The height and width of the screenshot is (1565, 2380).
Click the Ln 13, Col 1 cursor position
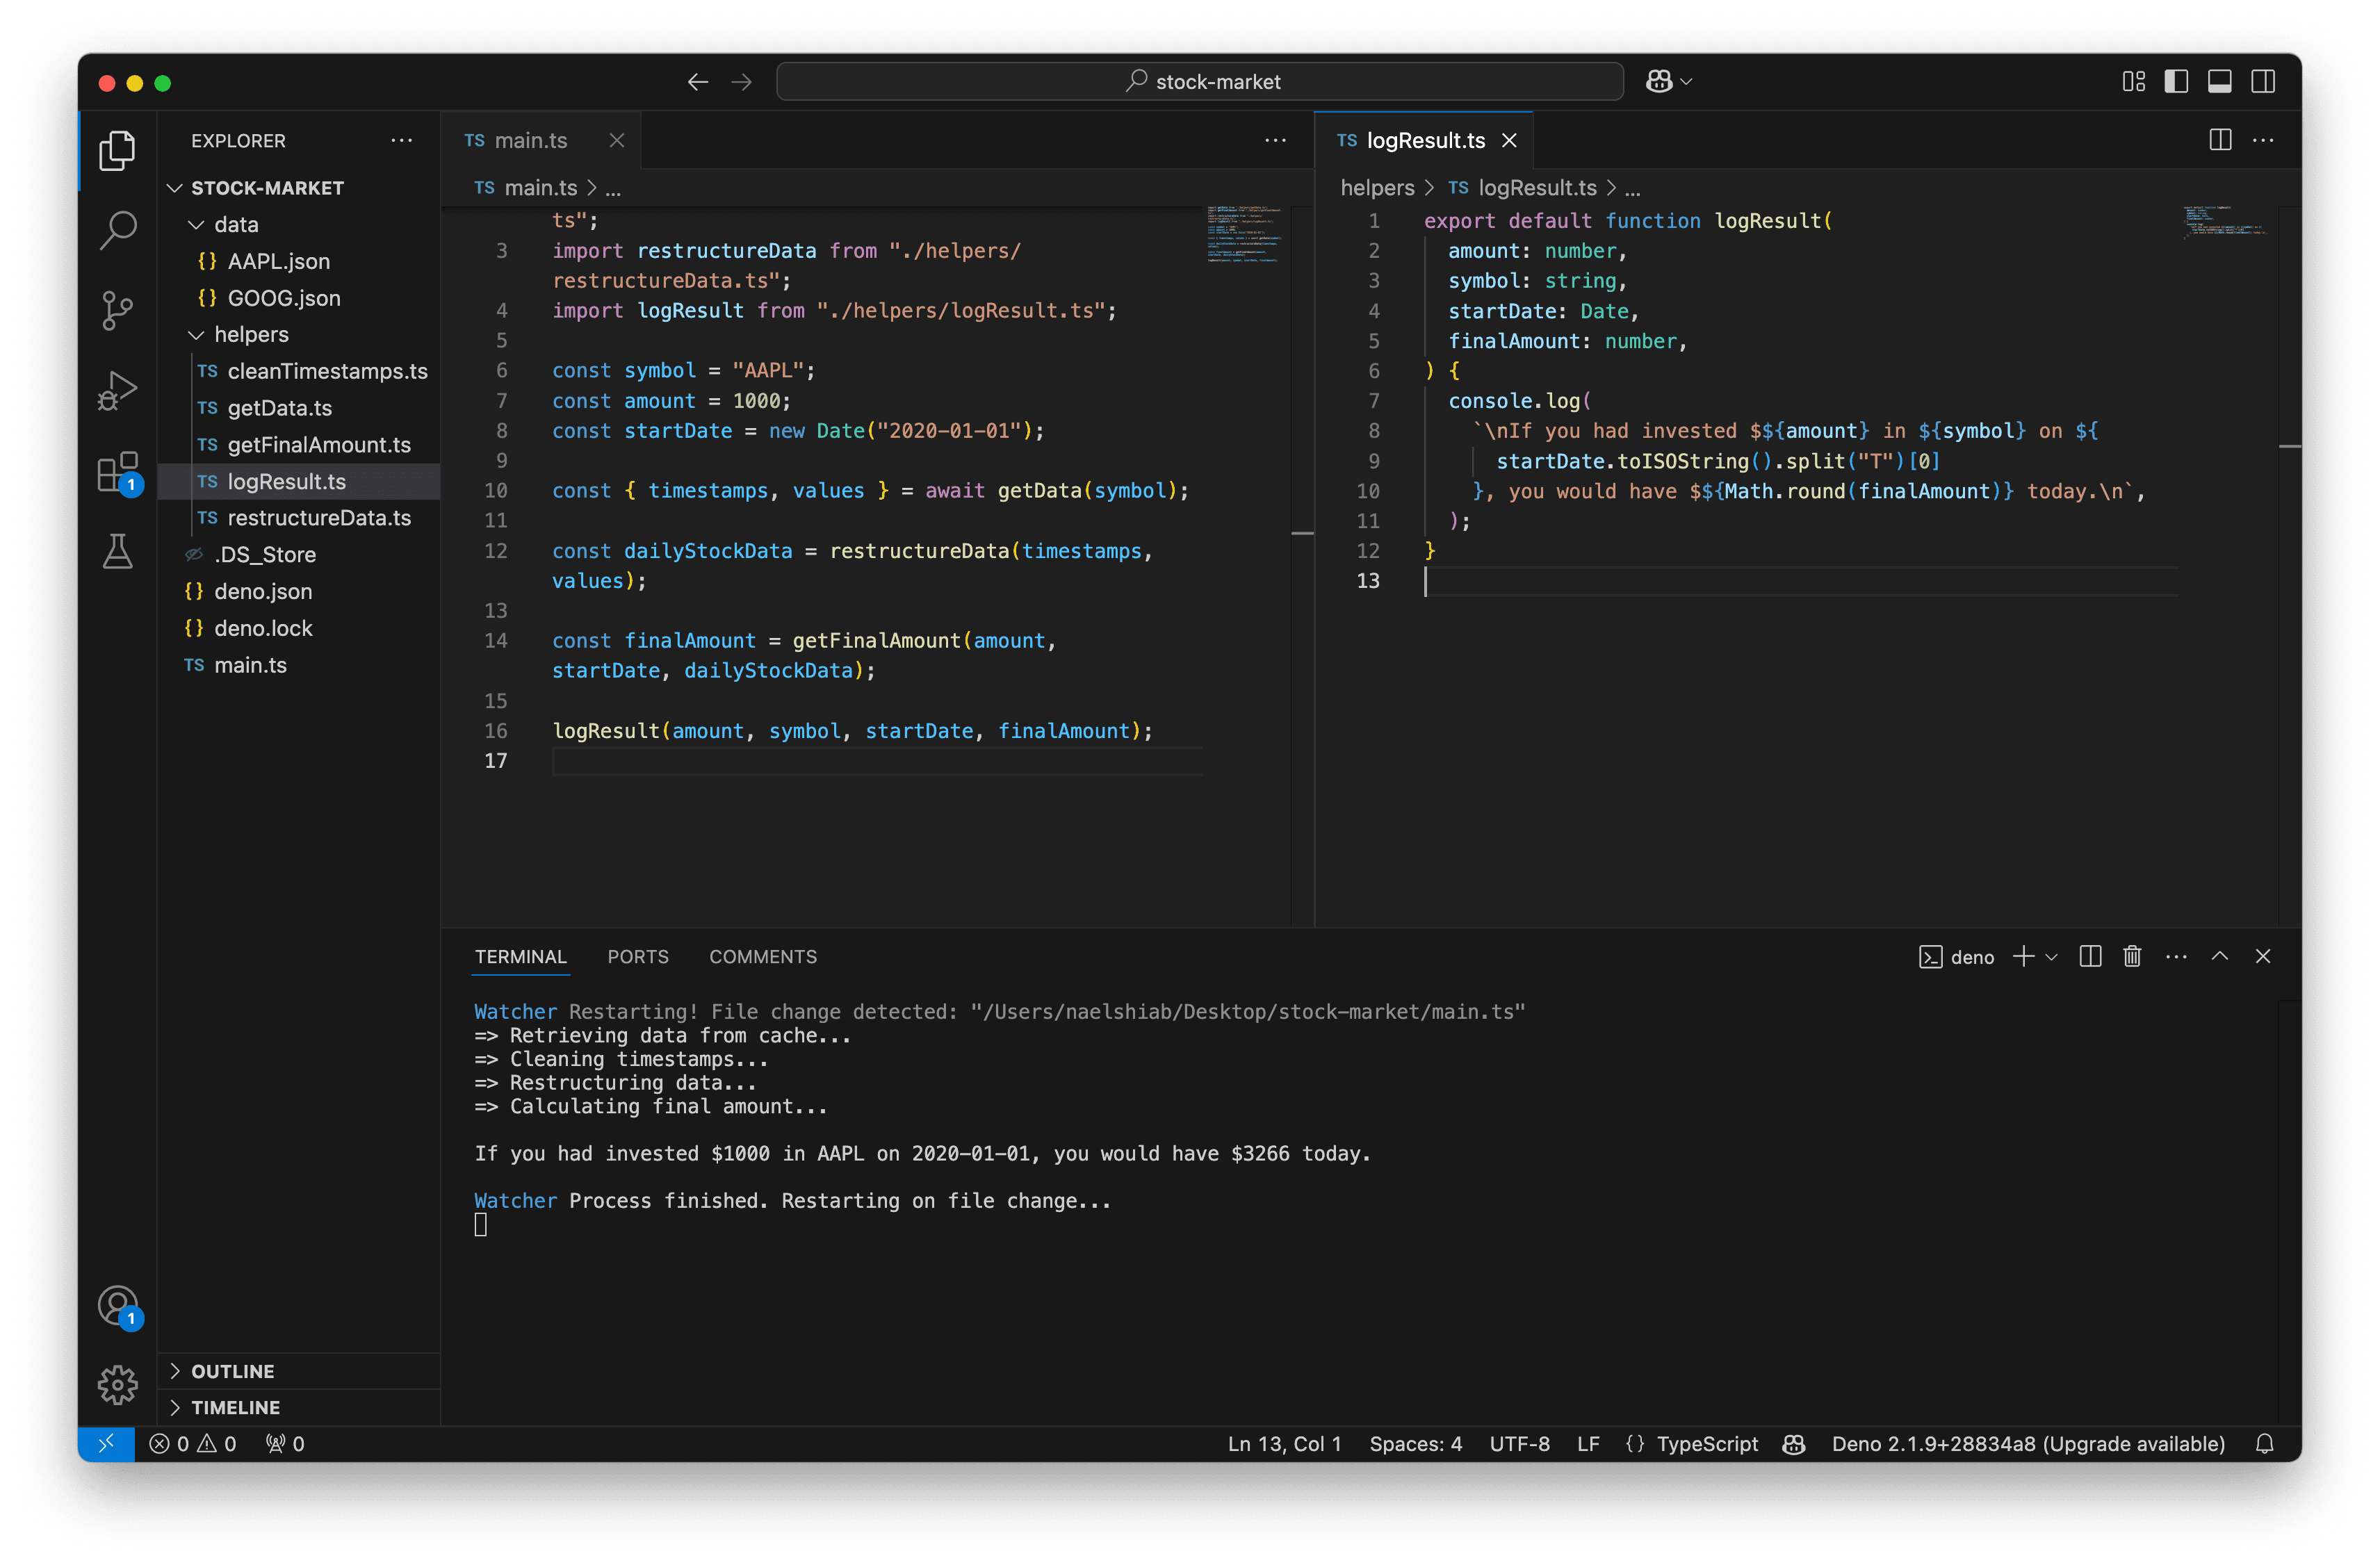(x=1284, y=1444)
